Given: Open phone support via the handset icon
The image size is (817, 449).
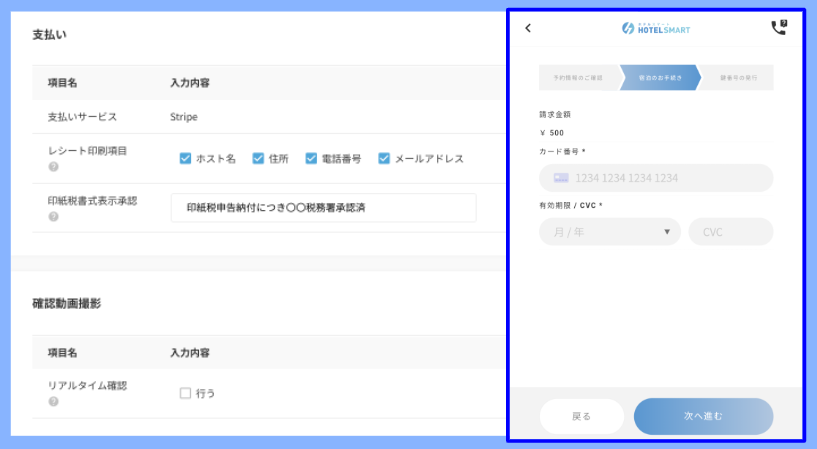Looking at the screenshot, I should [779, 28].
